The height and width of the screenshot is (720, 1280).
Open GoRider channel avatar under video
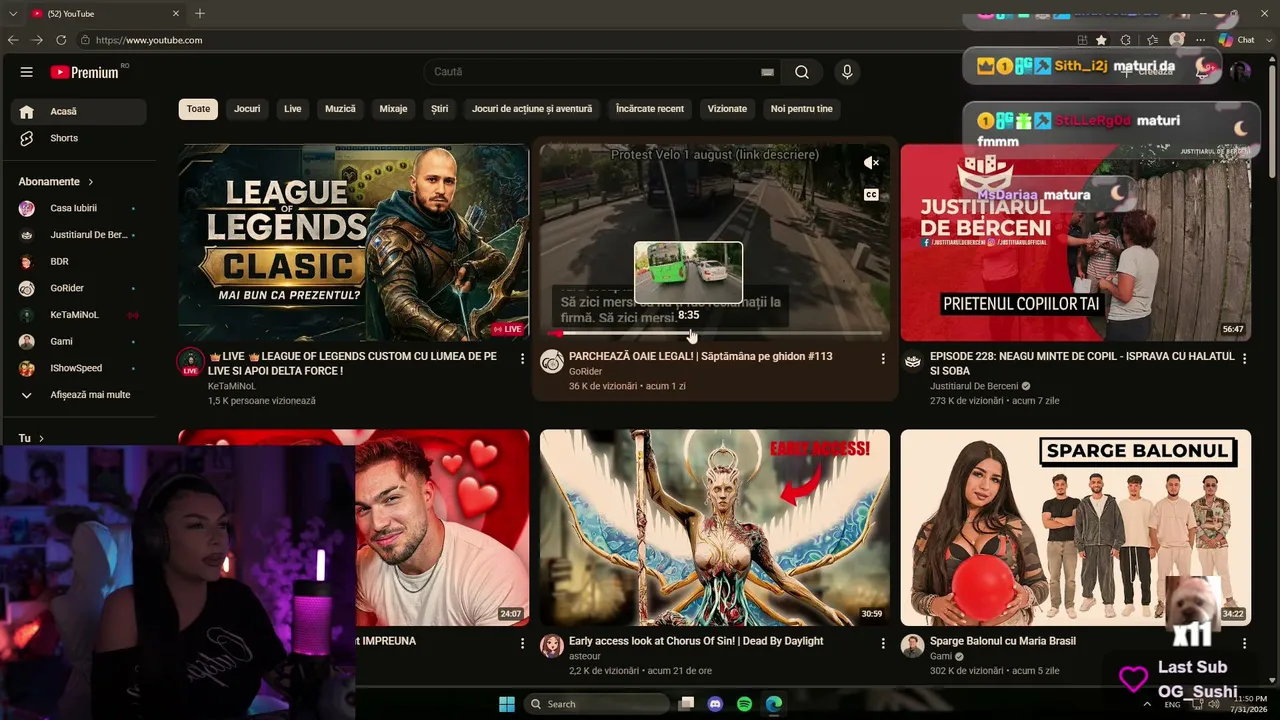(552, 361)
